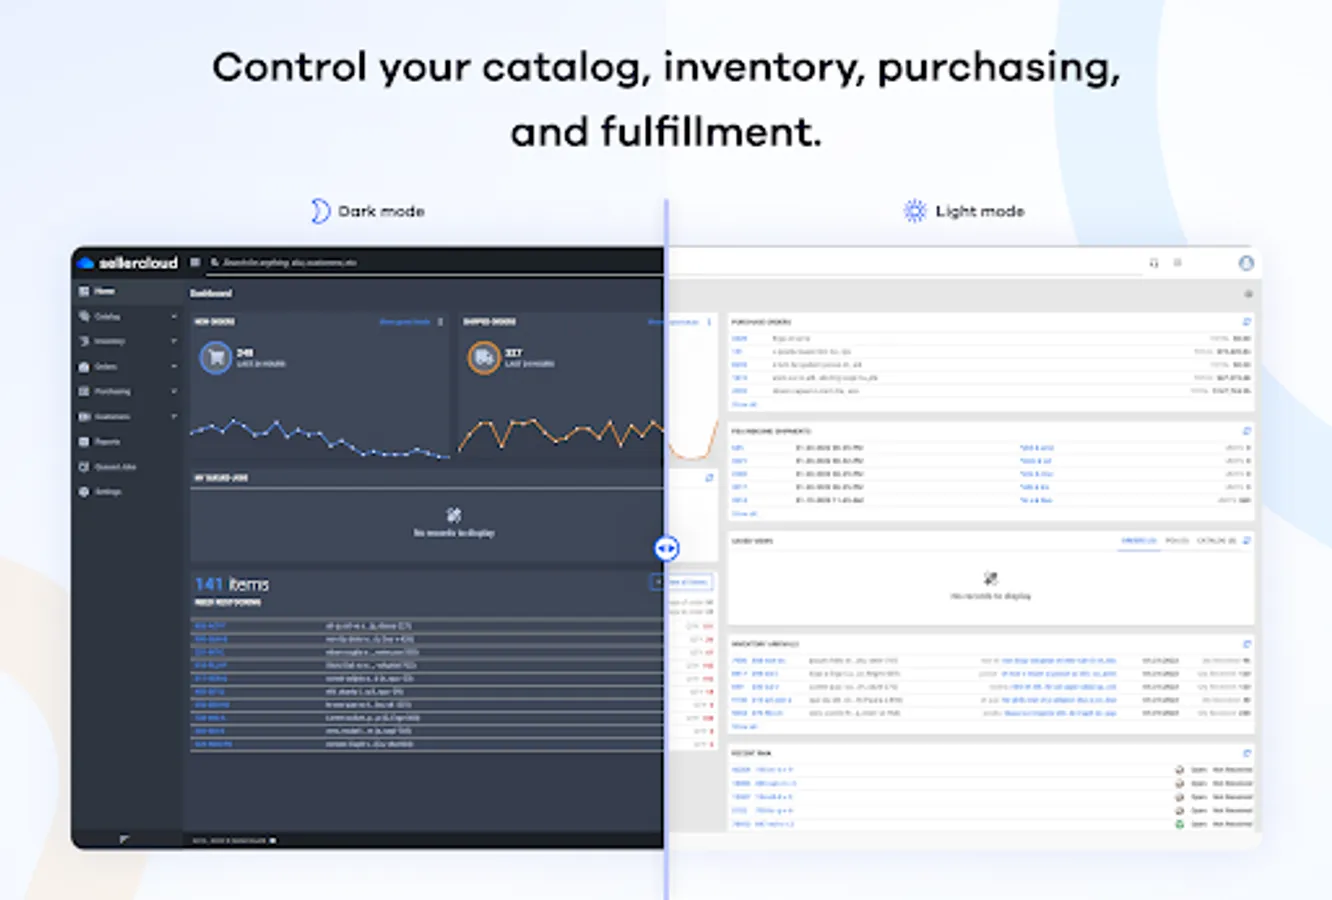The width and height of the screenshot is (1332, 900).
Task: Open the Reports sidebar item
Action: click(126, 441)
